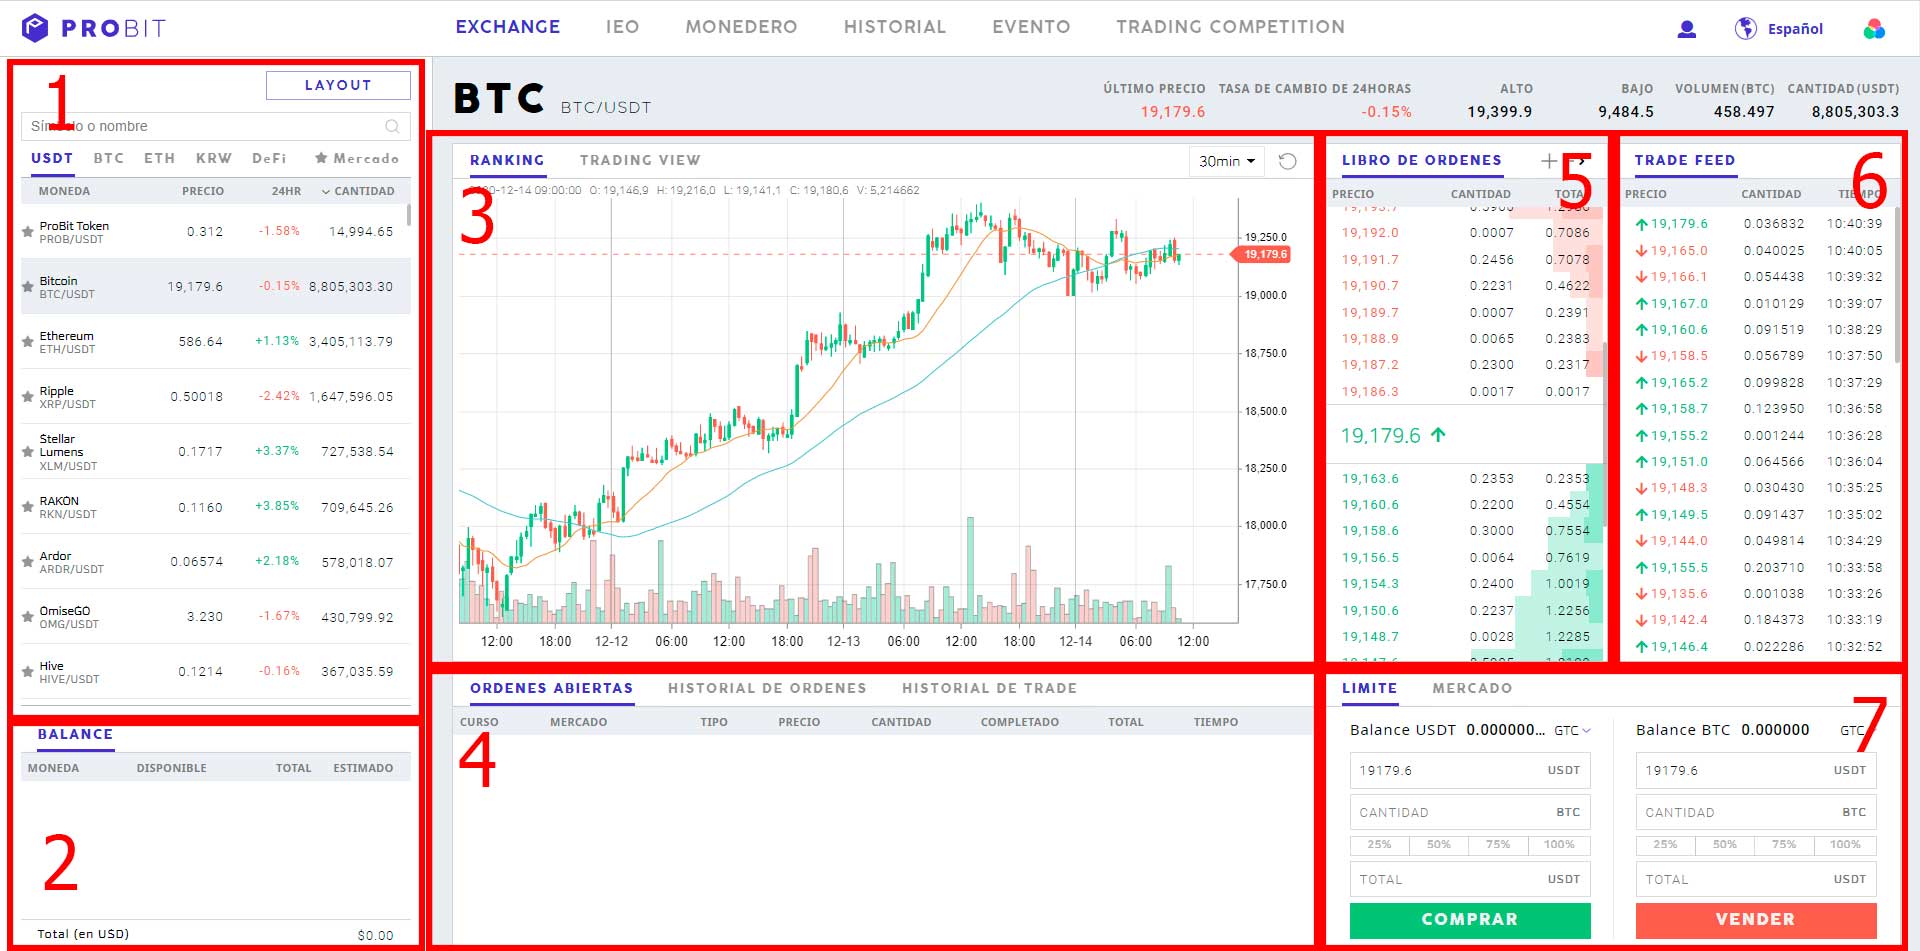Refresh the chart with reload icon
Screen dimensions: 1920x951
point(1287,161)
